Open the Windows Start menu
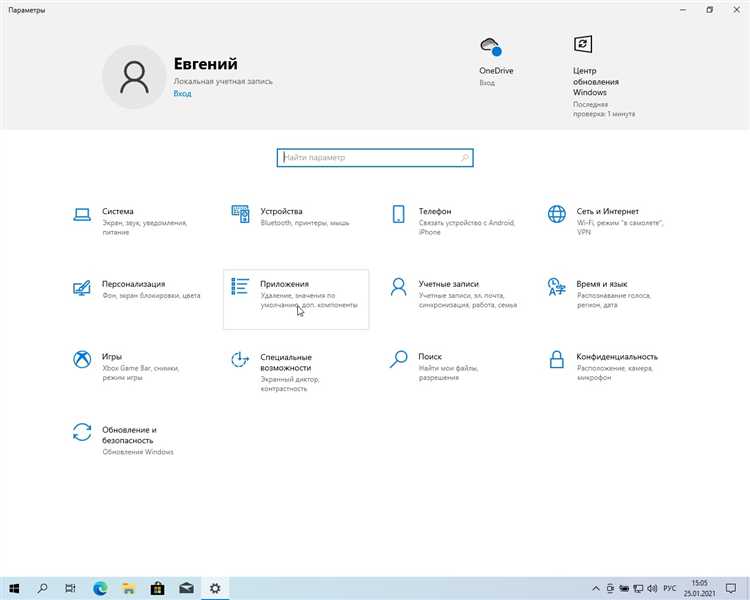The width and height of the screenshot is (750, 600). (14, 588)
